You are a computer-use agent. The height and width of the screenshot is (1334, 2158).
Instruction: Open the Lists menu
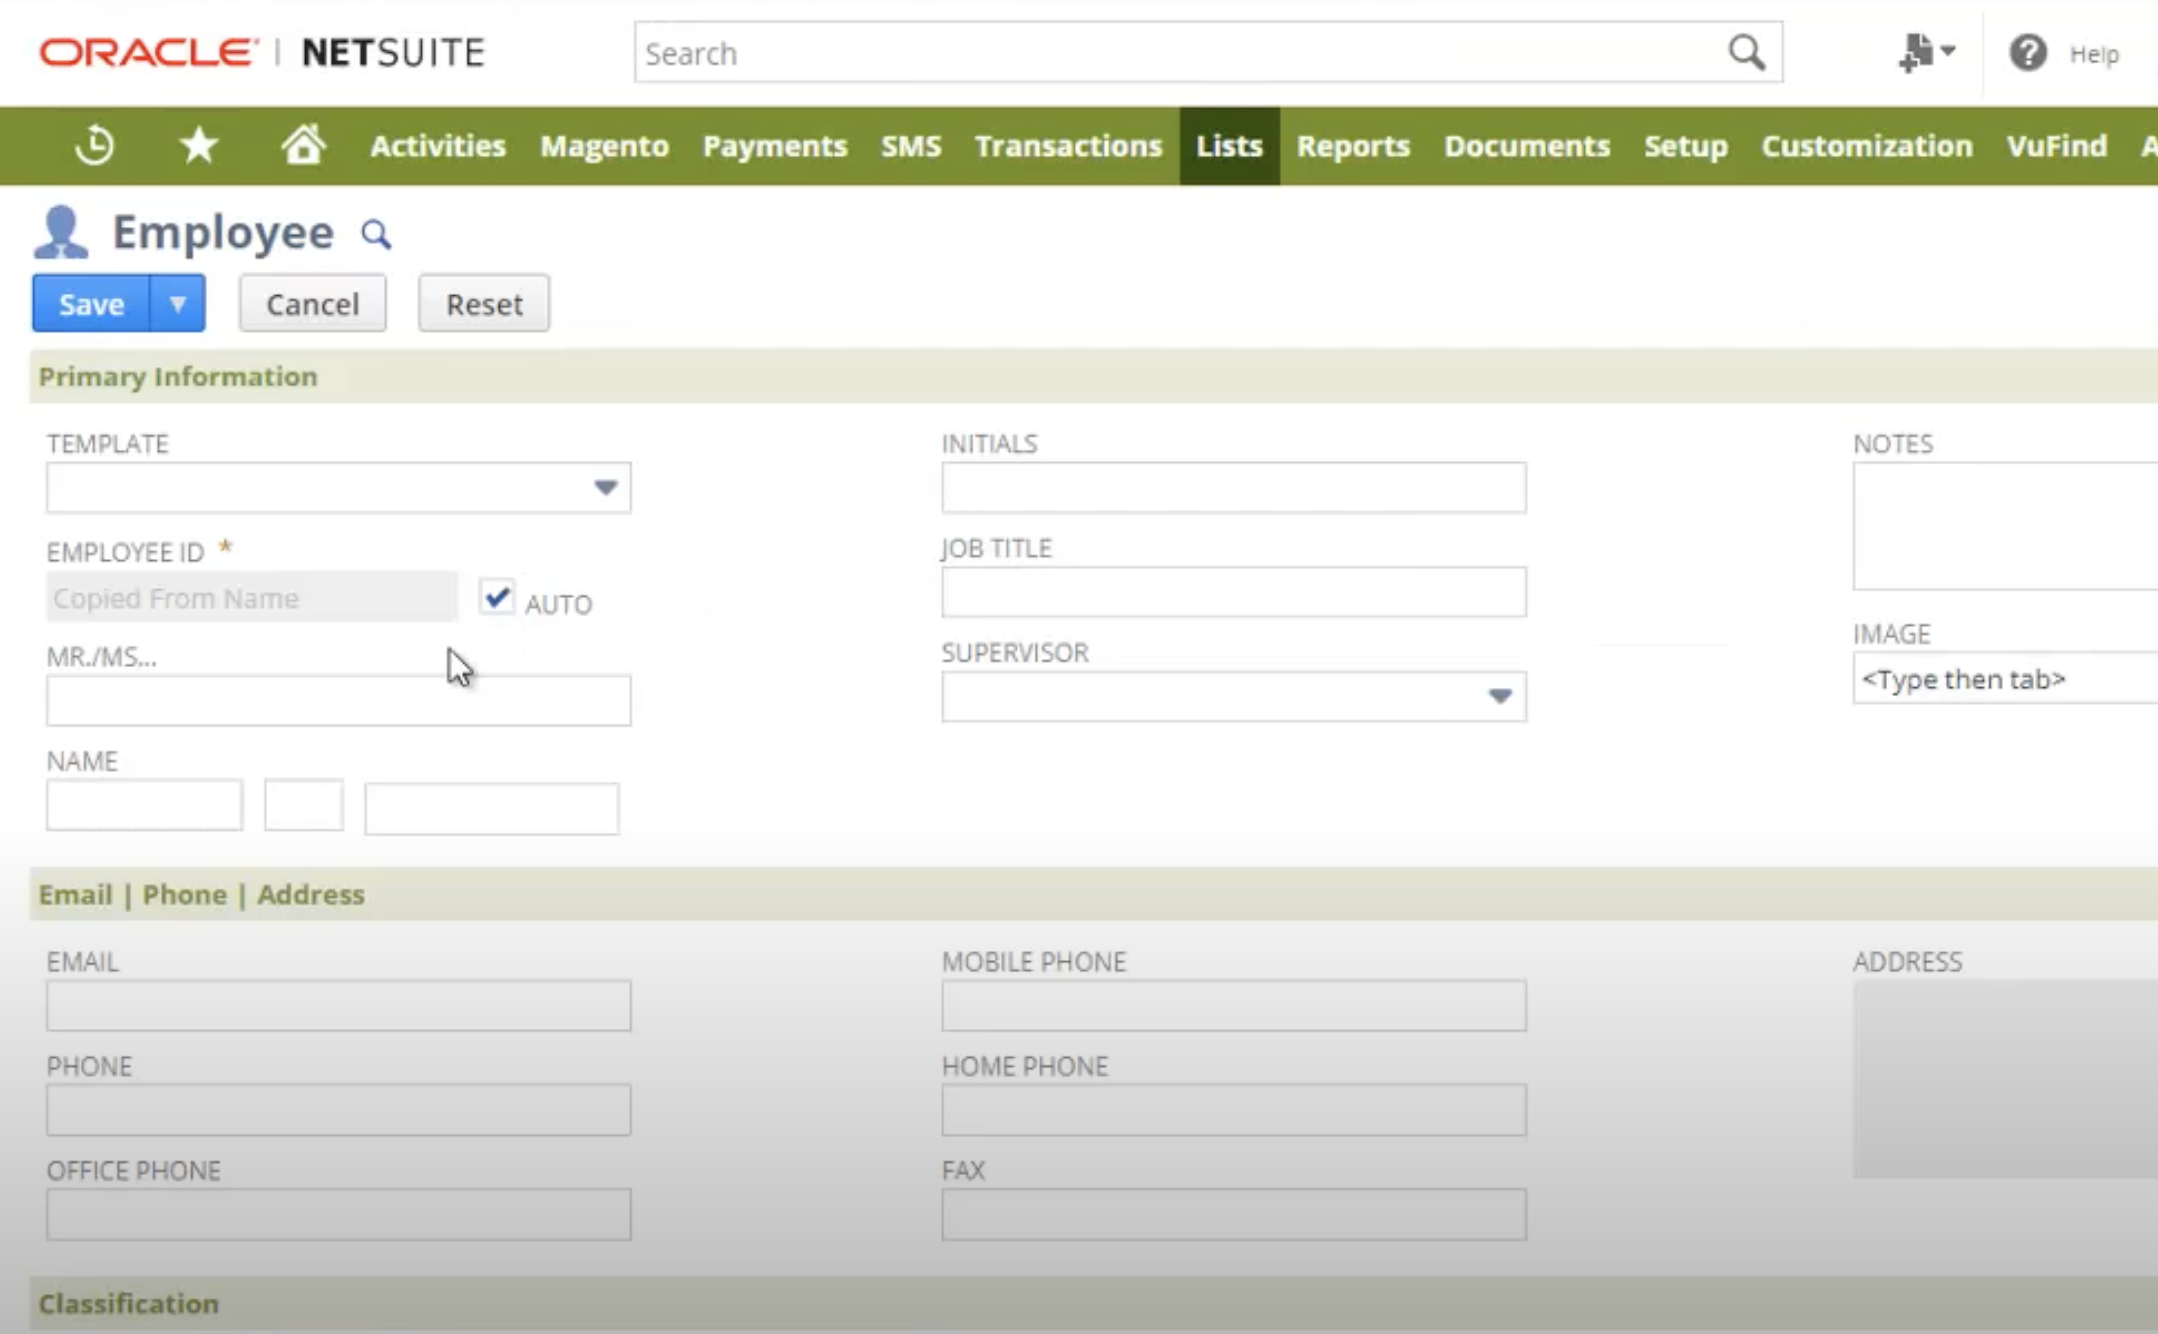click(x=1229, y=146)
